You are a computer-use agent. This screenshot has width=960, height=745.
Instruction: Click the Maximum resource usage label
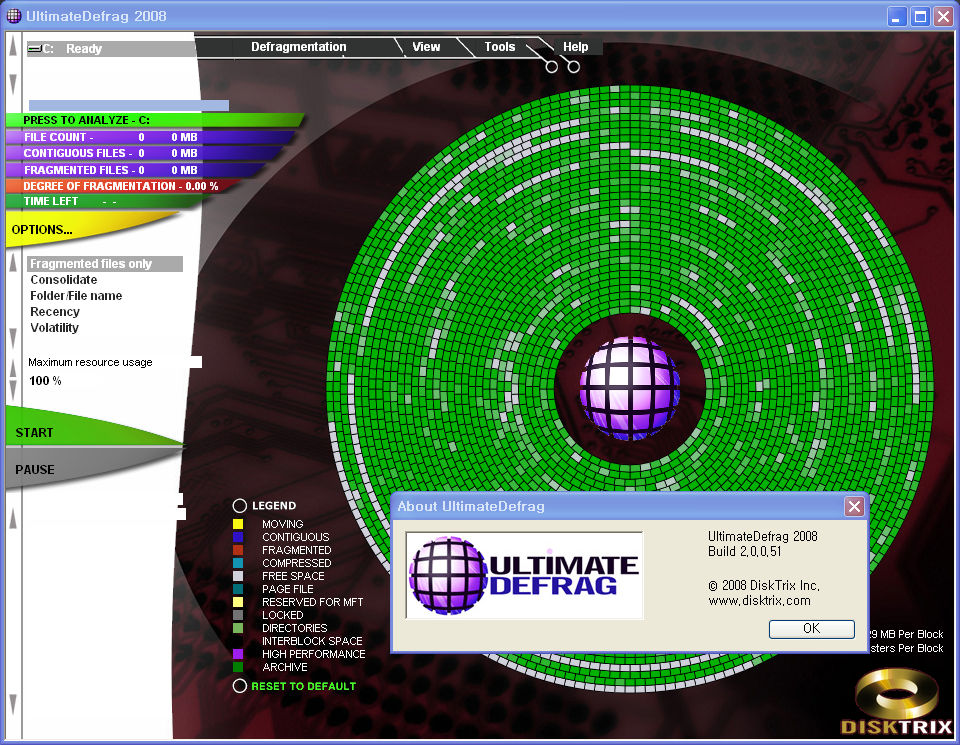[x=90, y=362]
